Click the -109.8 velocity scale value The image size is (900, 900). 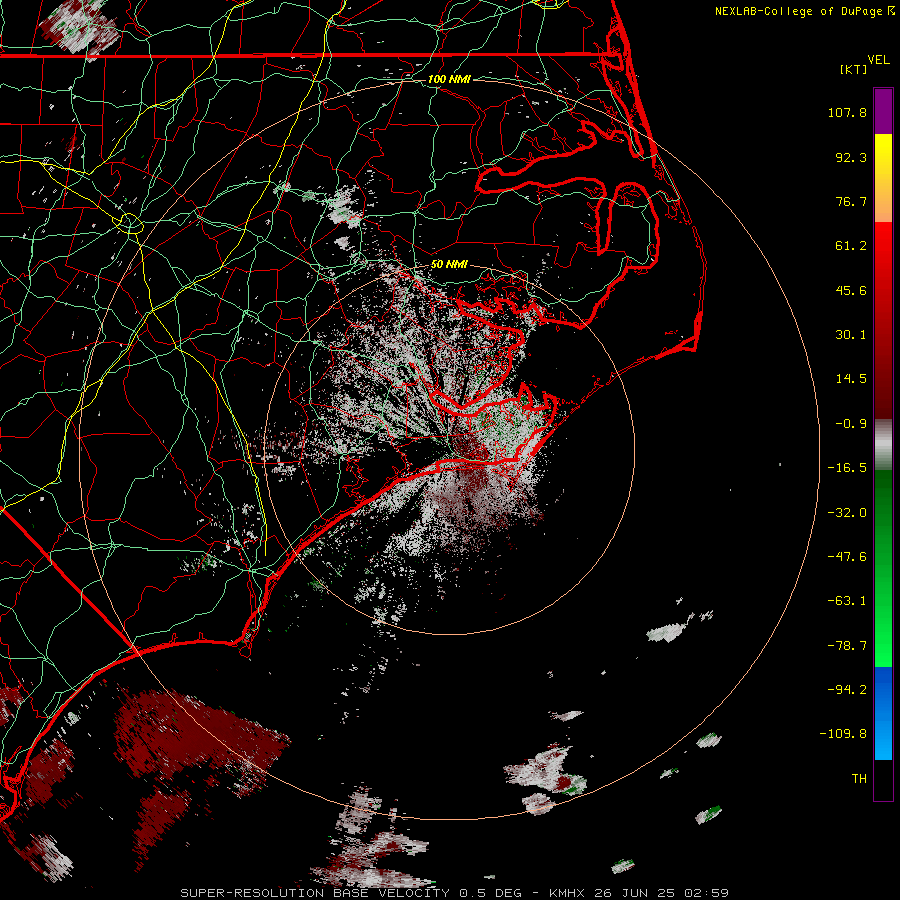tap(843, 734)
